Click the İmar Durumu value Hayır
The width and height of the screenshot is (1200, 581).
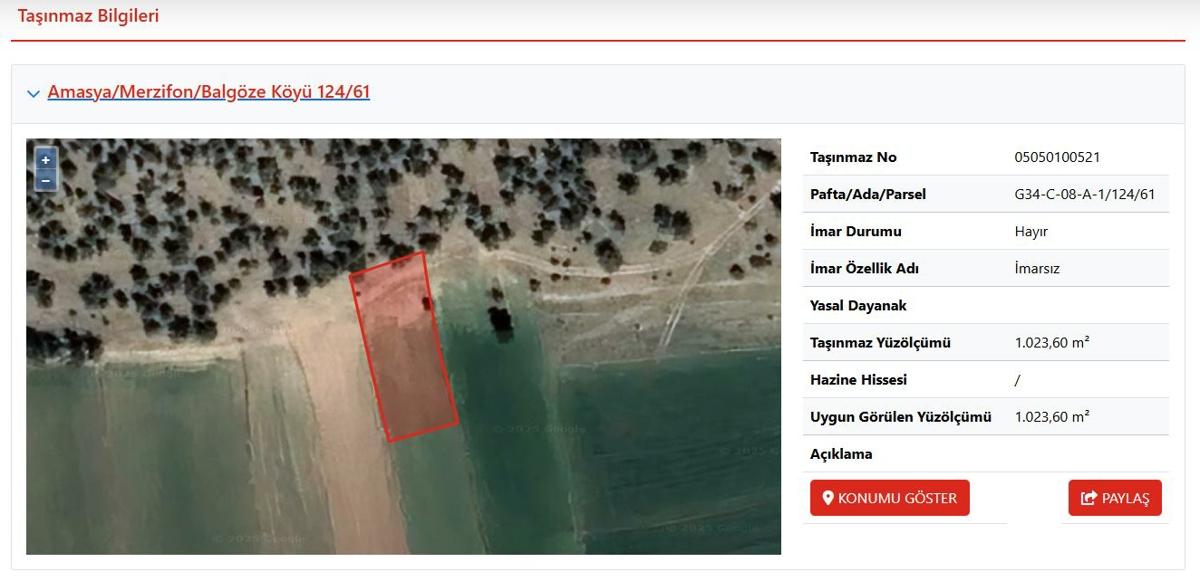pos(1031,231)
